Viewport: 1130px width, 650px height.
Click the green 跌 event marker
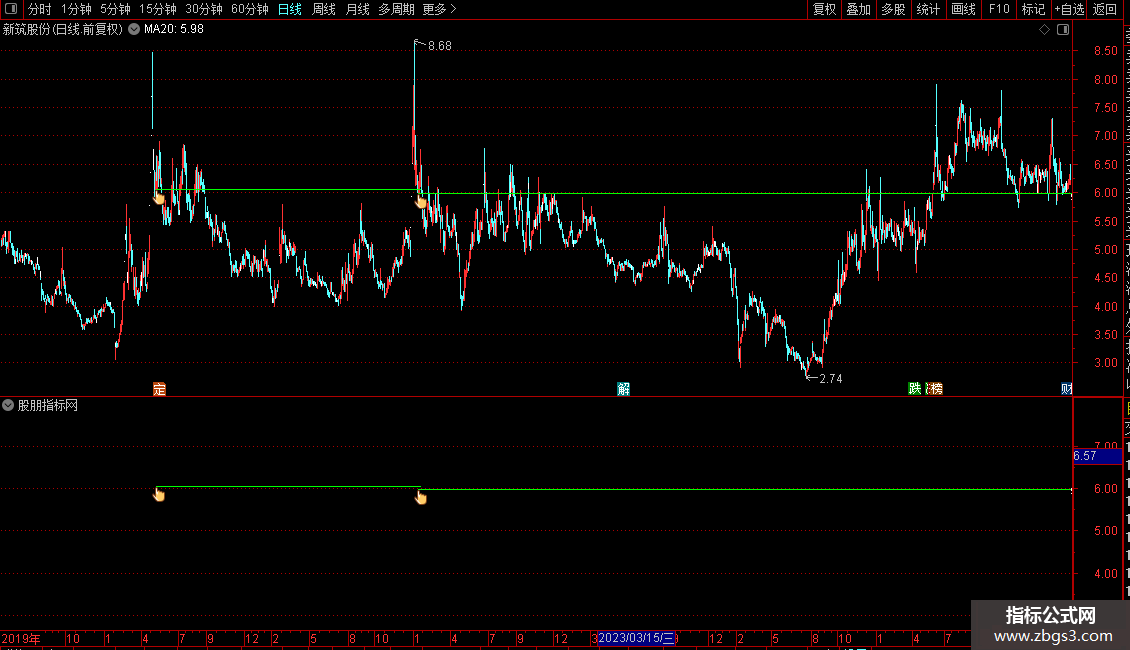915,389
